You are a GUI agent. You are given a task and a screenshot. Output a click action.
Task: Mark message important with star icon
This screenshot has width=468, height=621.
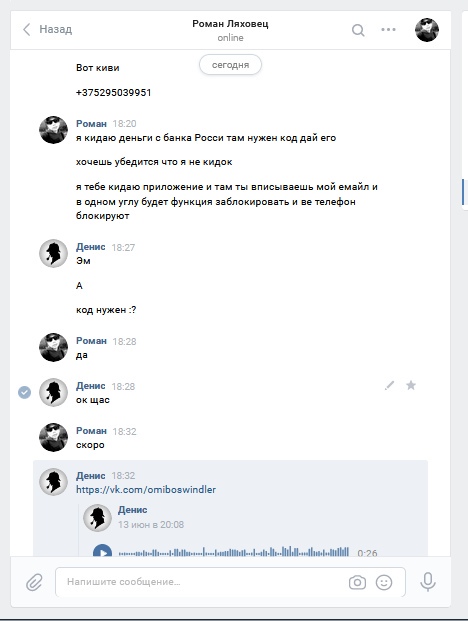point(411,385)
